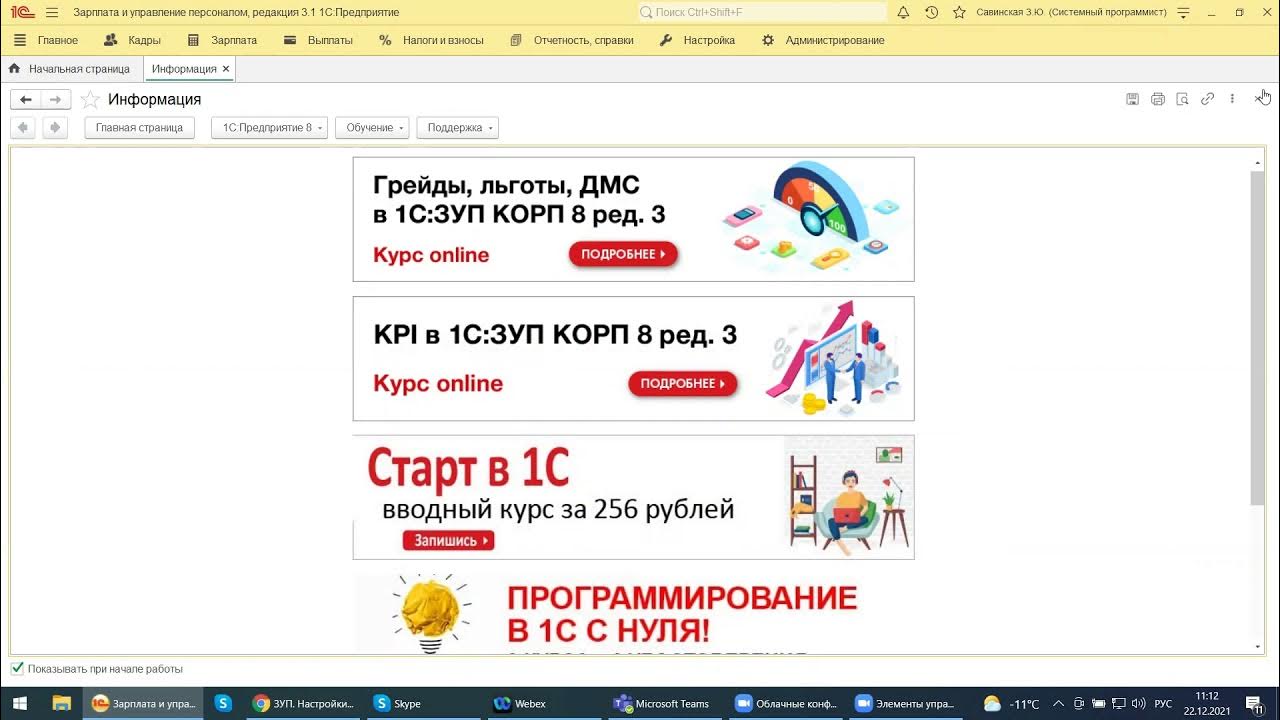The width and height of the screenshot is (1280, 720).
Task: Open notifications bell icon
Action: pyautogui.click(x=903, y=12)
